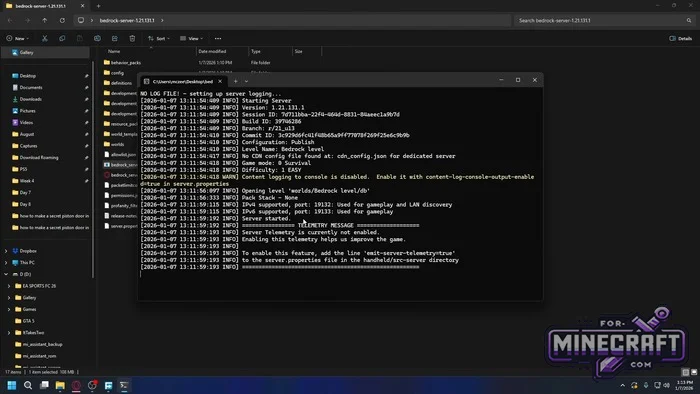Click the Refresh icon in navigation bar
Image resolution: width=700 pixels, height=394 pixels.
click(x=62, y=20)
